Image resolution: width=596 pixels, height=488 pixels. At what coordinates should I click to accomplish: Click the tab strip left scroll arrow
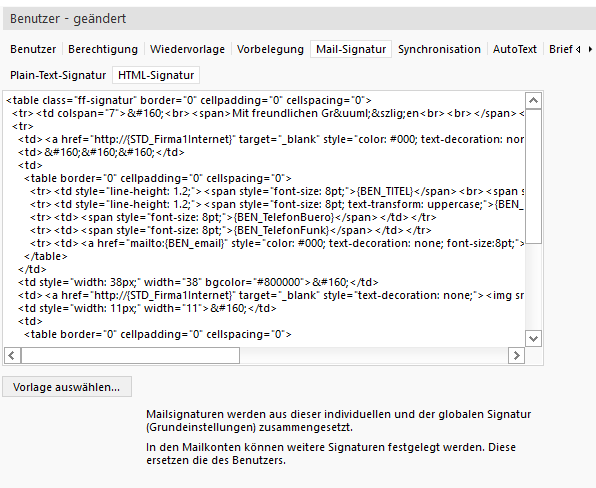tap(578, 49)
